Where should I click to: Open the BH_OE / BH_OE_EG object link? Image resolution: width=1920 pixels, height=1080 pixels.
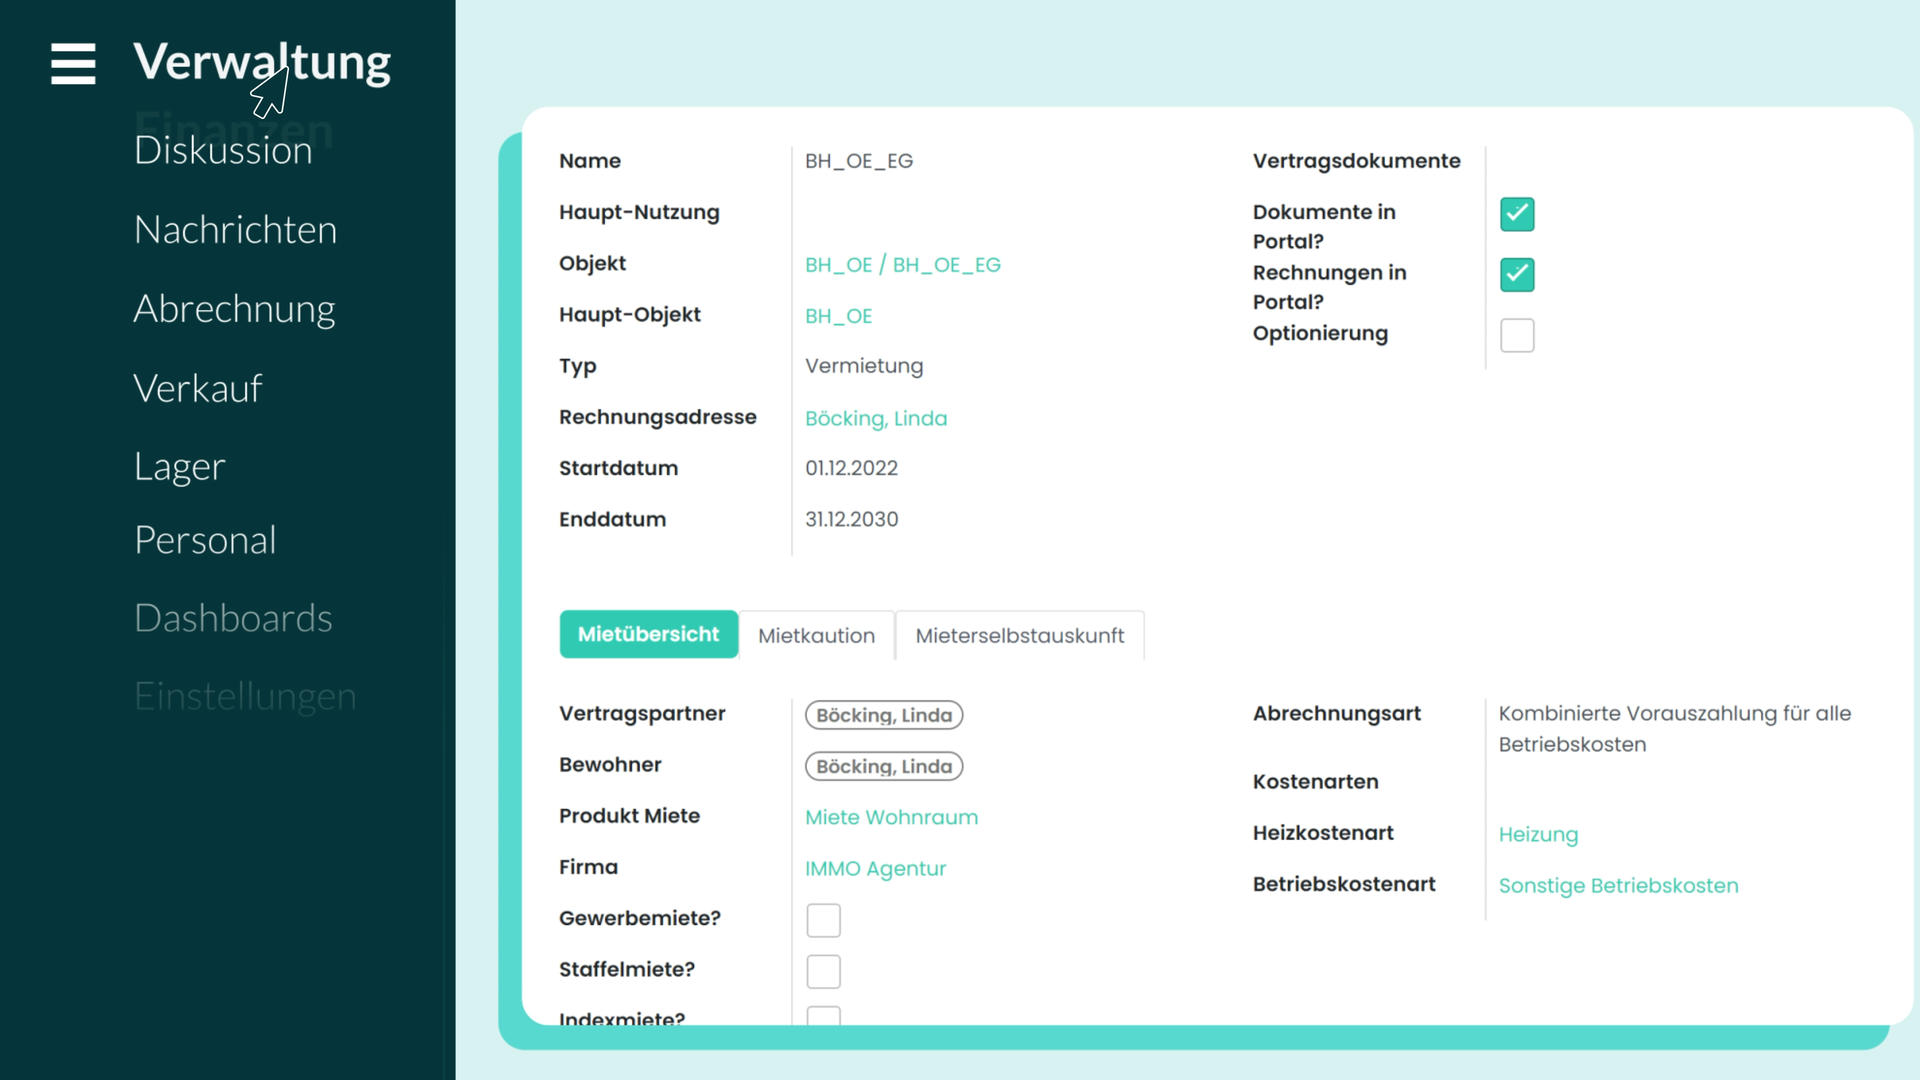(903, 265)
